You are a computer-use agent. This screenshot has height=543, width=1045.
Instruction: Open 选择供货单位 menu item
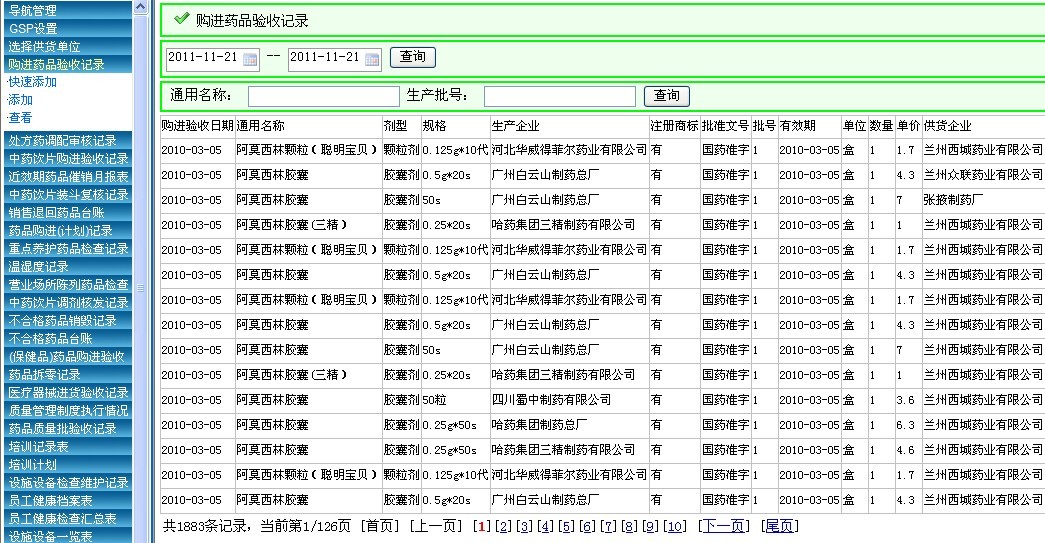point(66,46)
